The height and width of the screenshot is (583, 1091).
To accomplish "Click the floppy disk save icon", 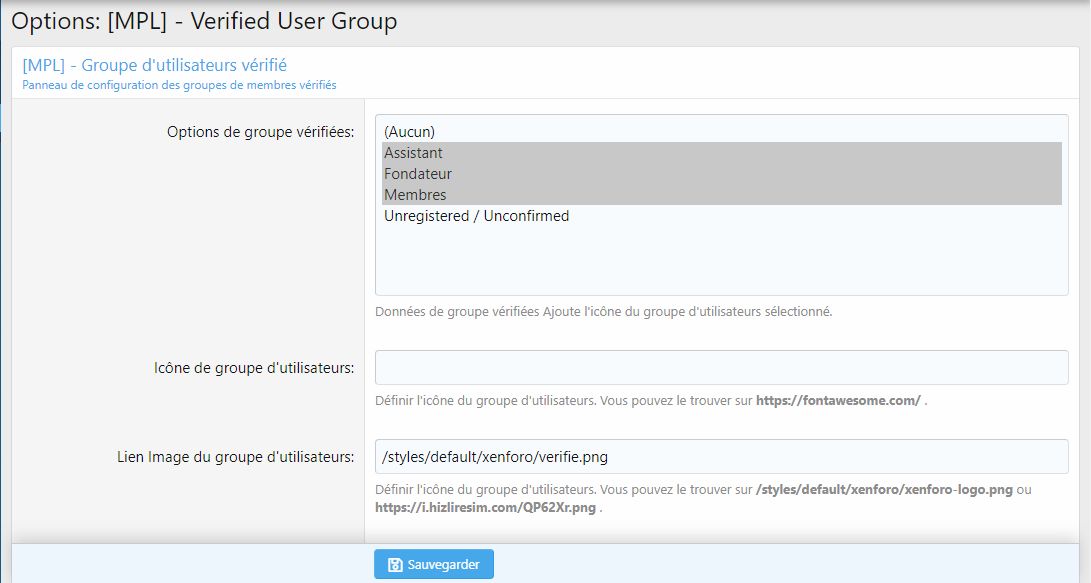I will point(395,565).
